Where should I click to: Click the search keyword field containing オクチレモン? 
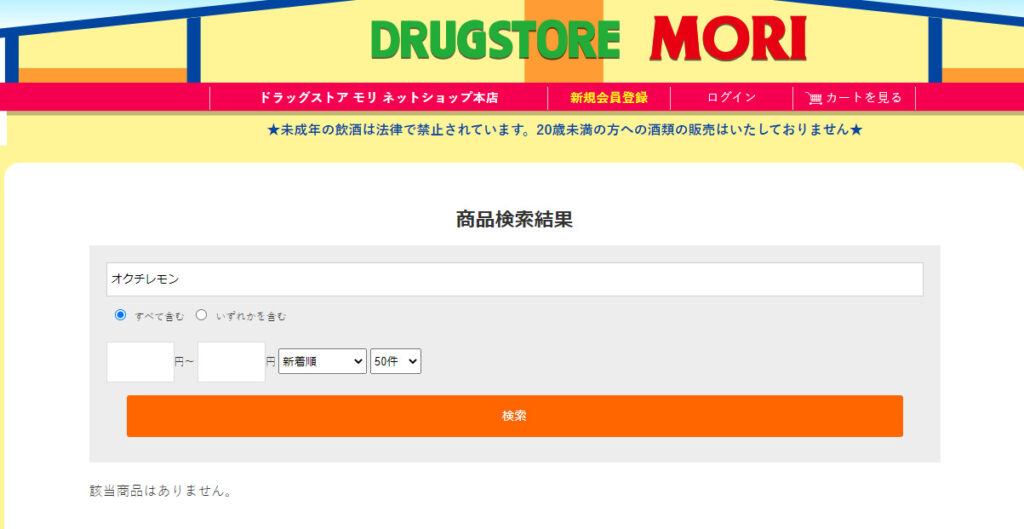(x=515, y=280)
